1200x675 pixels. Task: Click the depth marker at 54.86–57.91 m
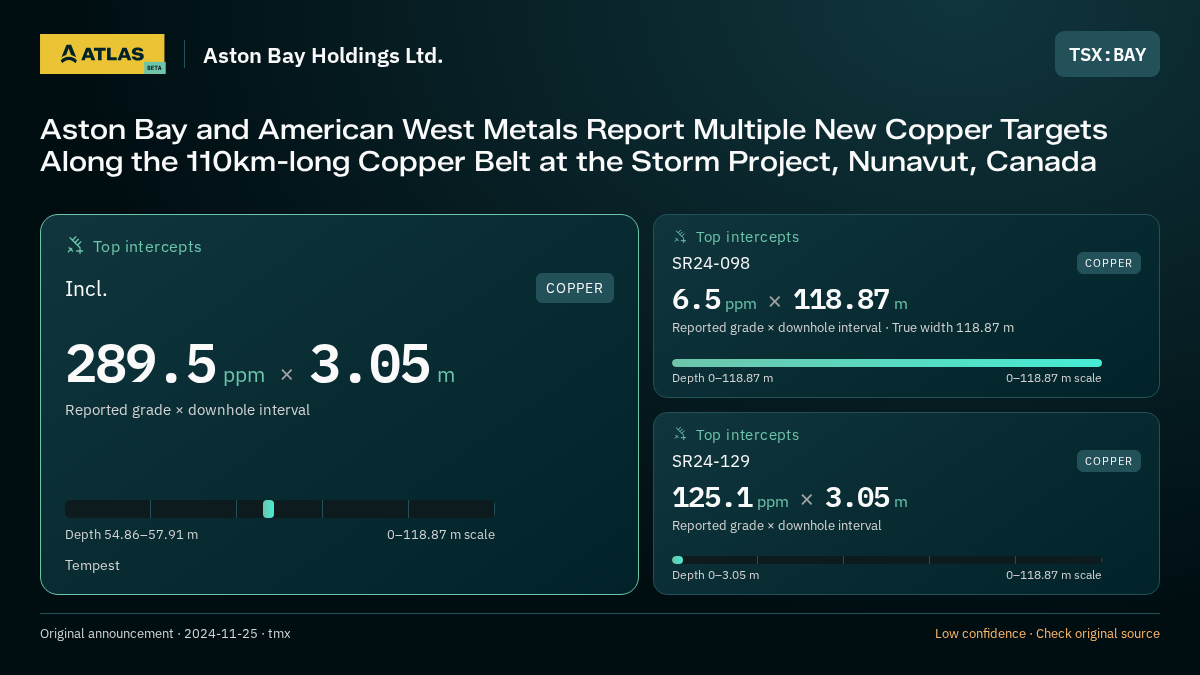[x=268, y=509]
